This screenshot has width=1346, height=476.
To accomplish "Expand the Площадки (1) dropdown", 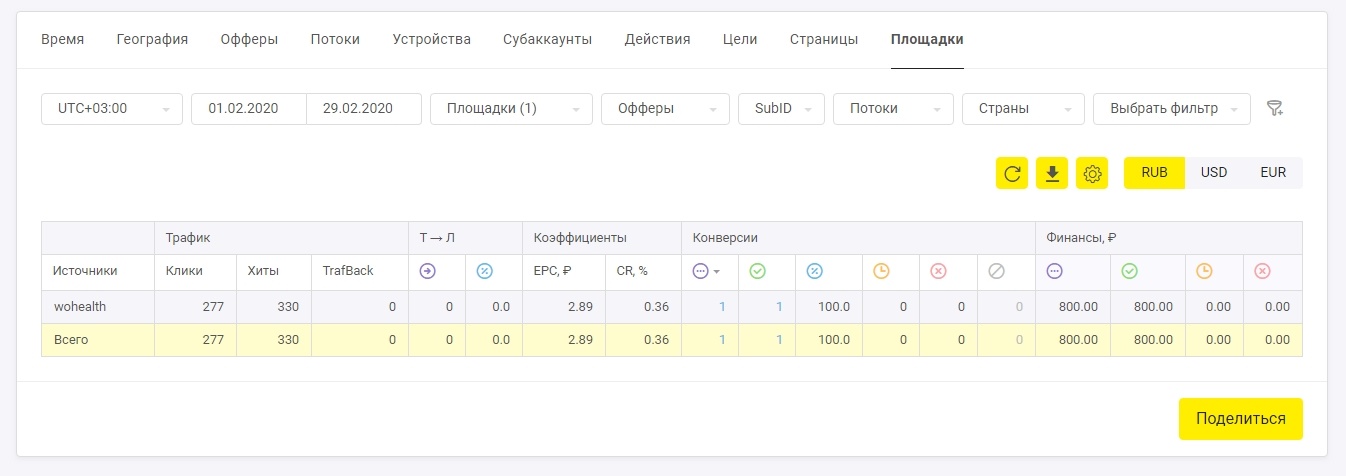I will click(511, 109).
